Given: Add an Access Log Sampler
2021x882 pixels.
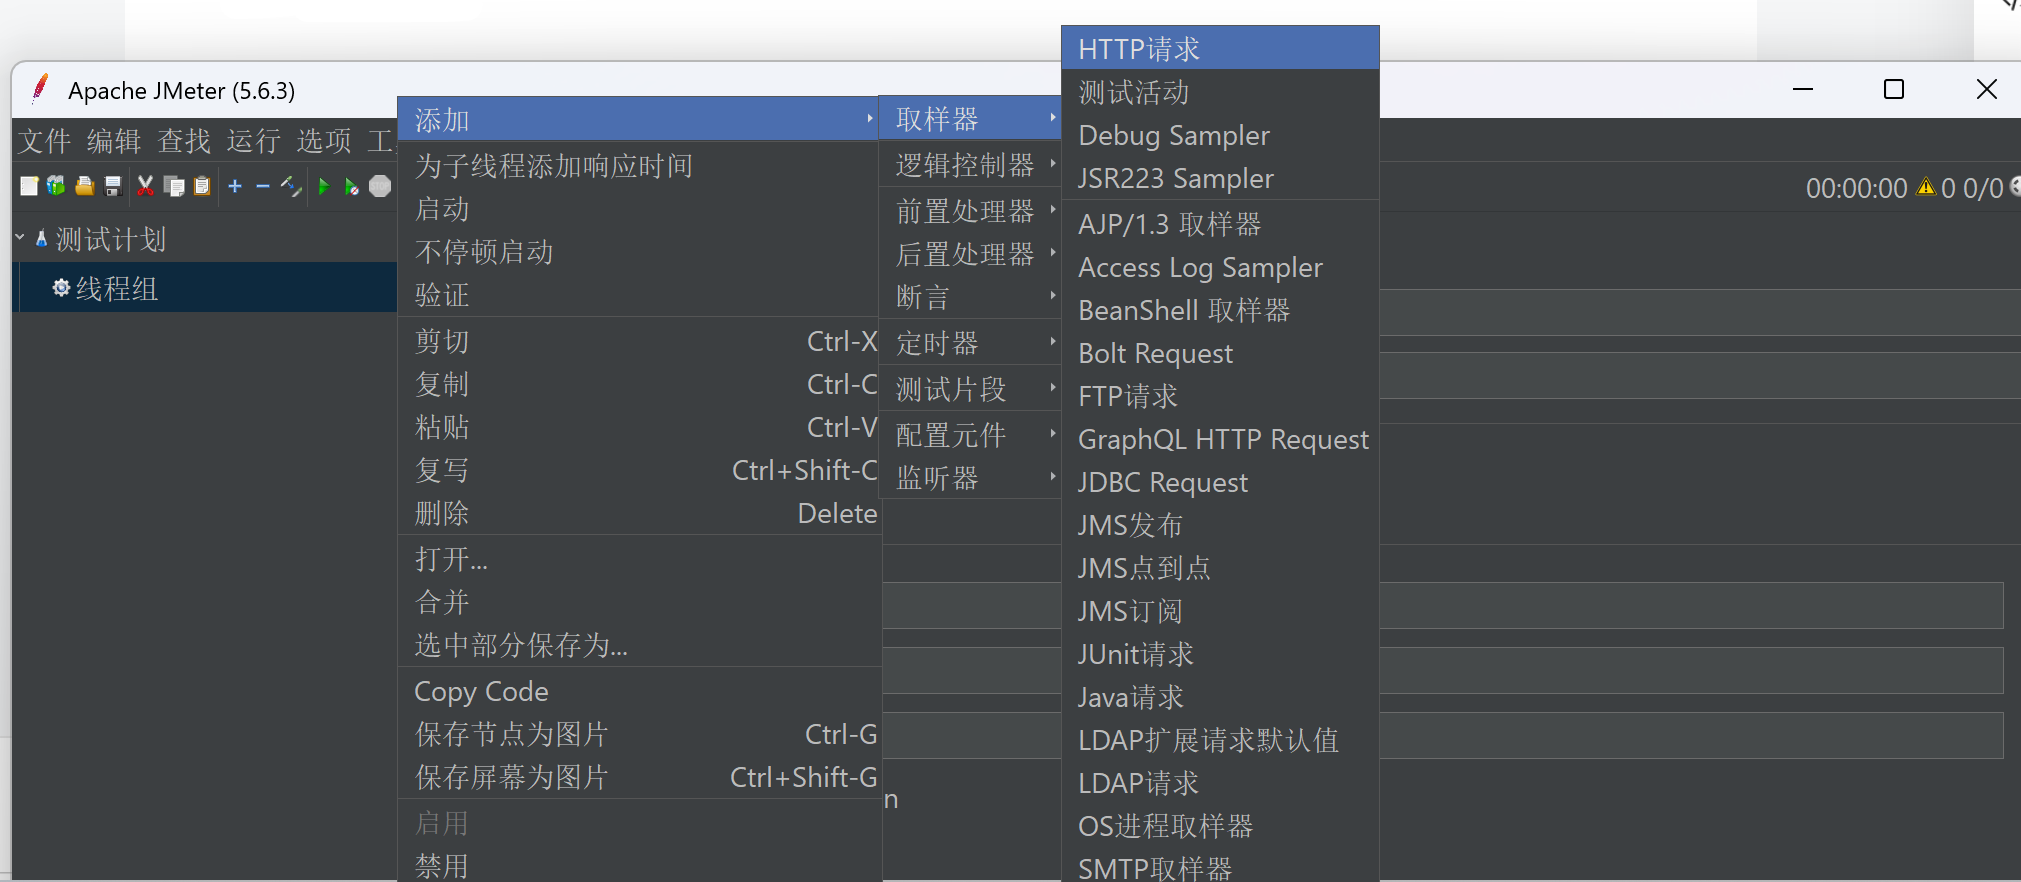Looking at the screenshot, I should pos(1220,267).
